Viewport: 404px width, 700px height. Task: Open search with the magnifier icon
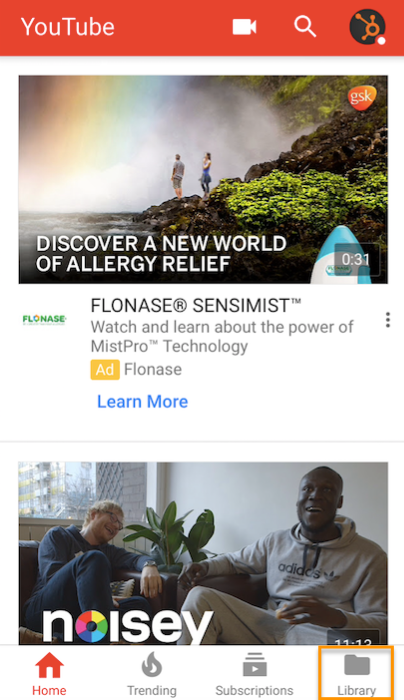[305, 27]
